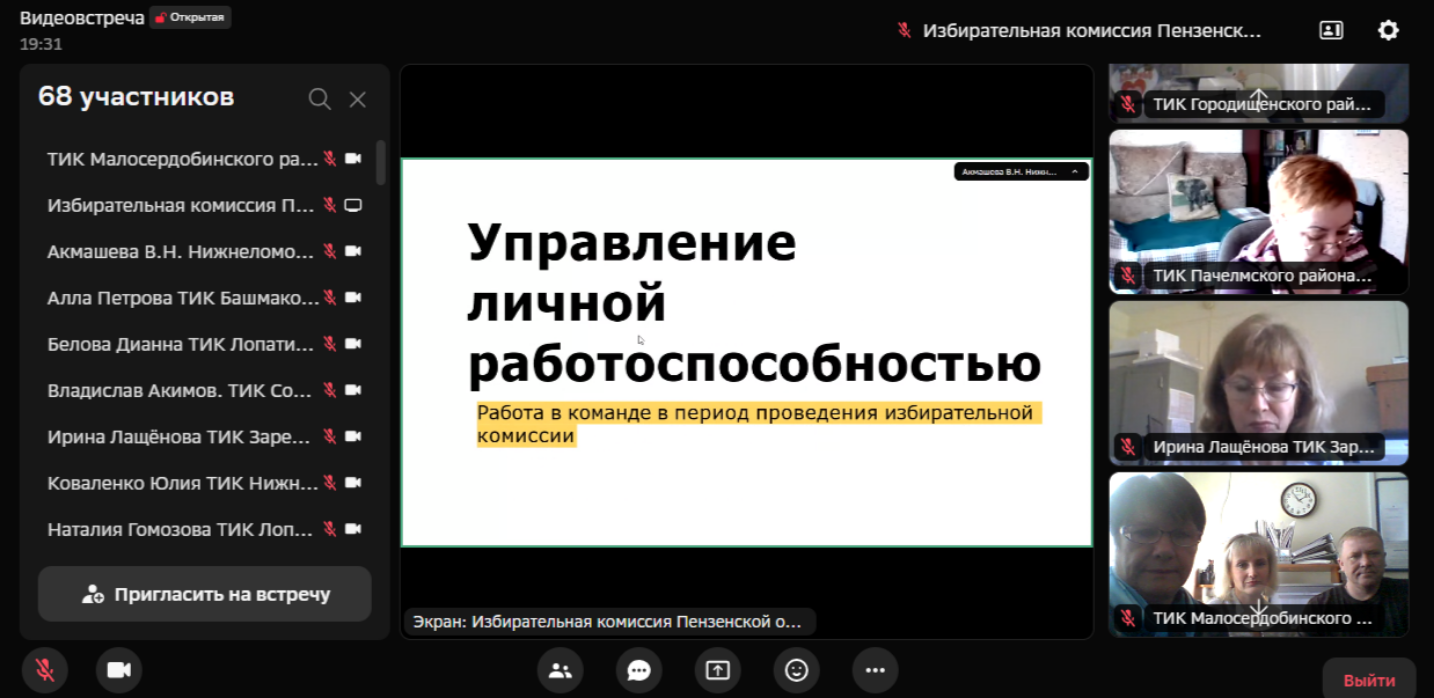Open the chat bubble button
Viewport: 1434px width, 698px height.
639,670
